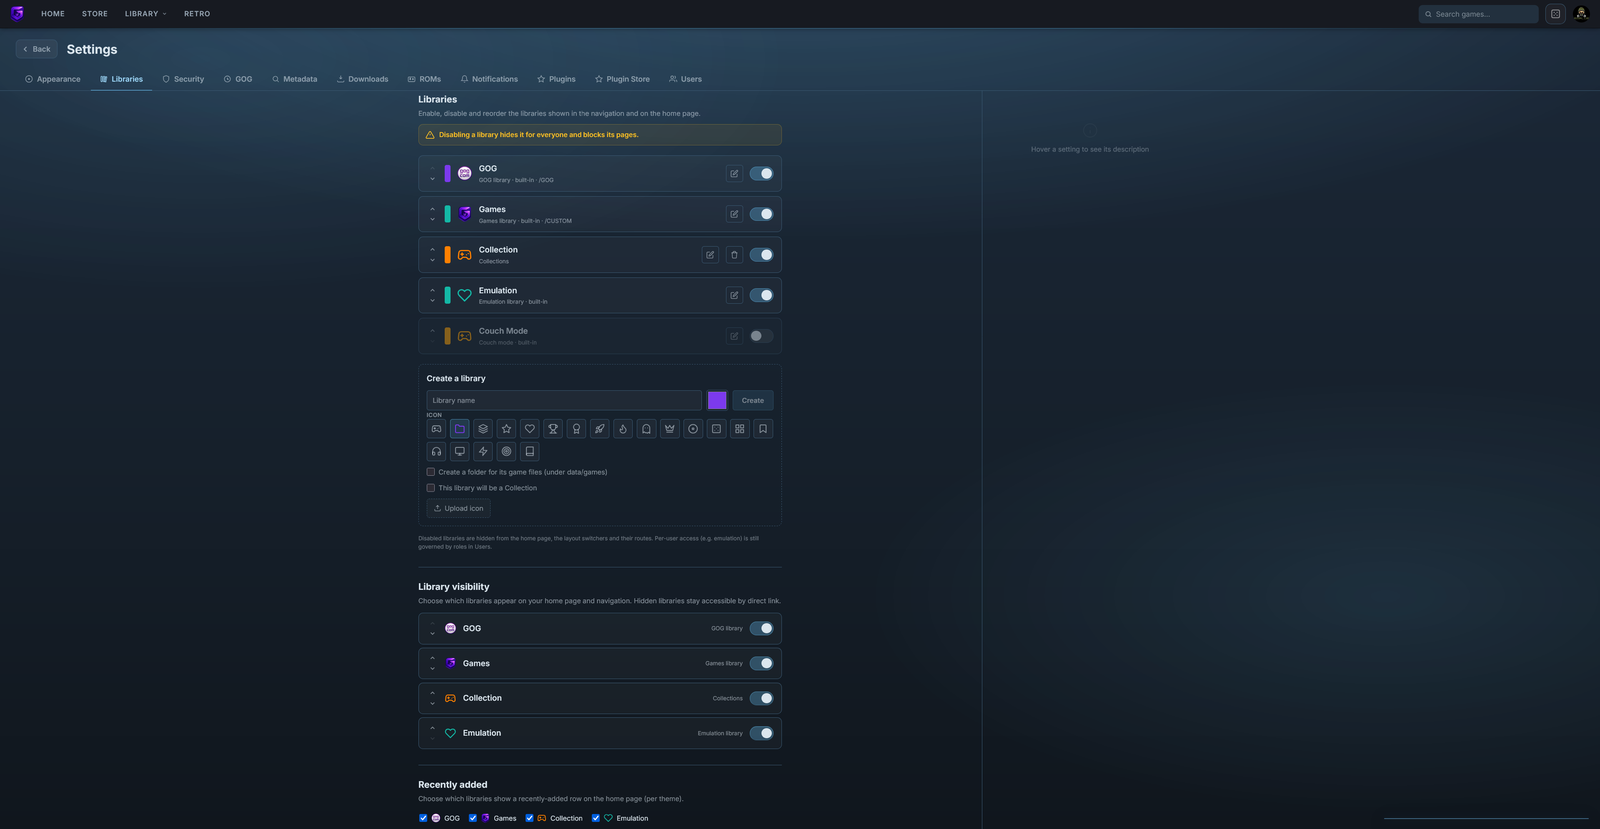
Task: Select the flame icon
Action: click(623, 429)
